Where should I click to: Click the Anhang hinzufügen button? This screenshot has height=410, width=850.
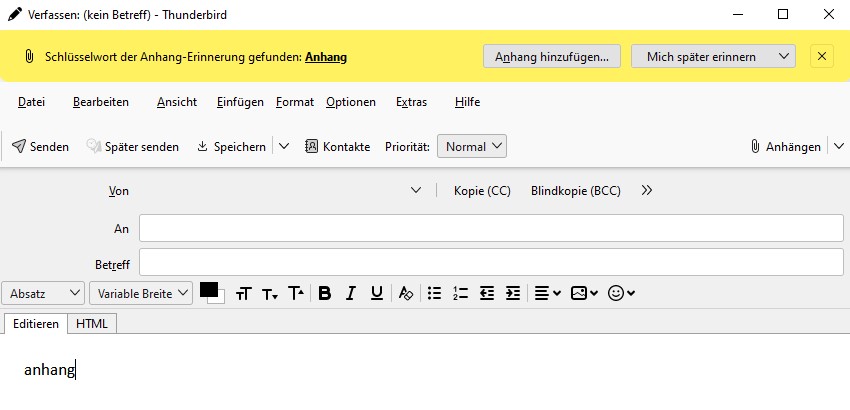(552, 57)
